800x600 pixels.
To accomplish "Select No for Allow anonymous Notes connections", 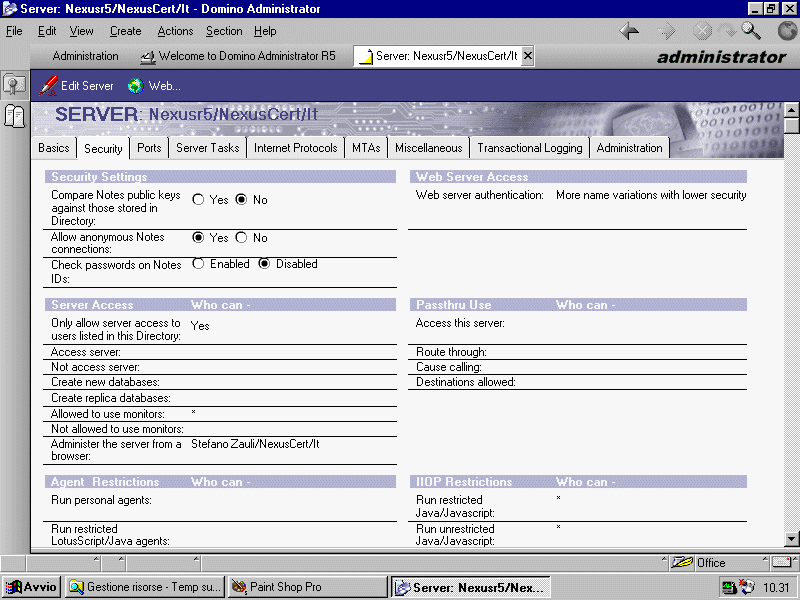I will (x=241, y=237).
